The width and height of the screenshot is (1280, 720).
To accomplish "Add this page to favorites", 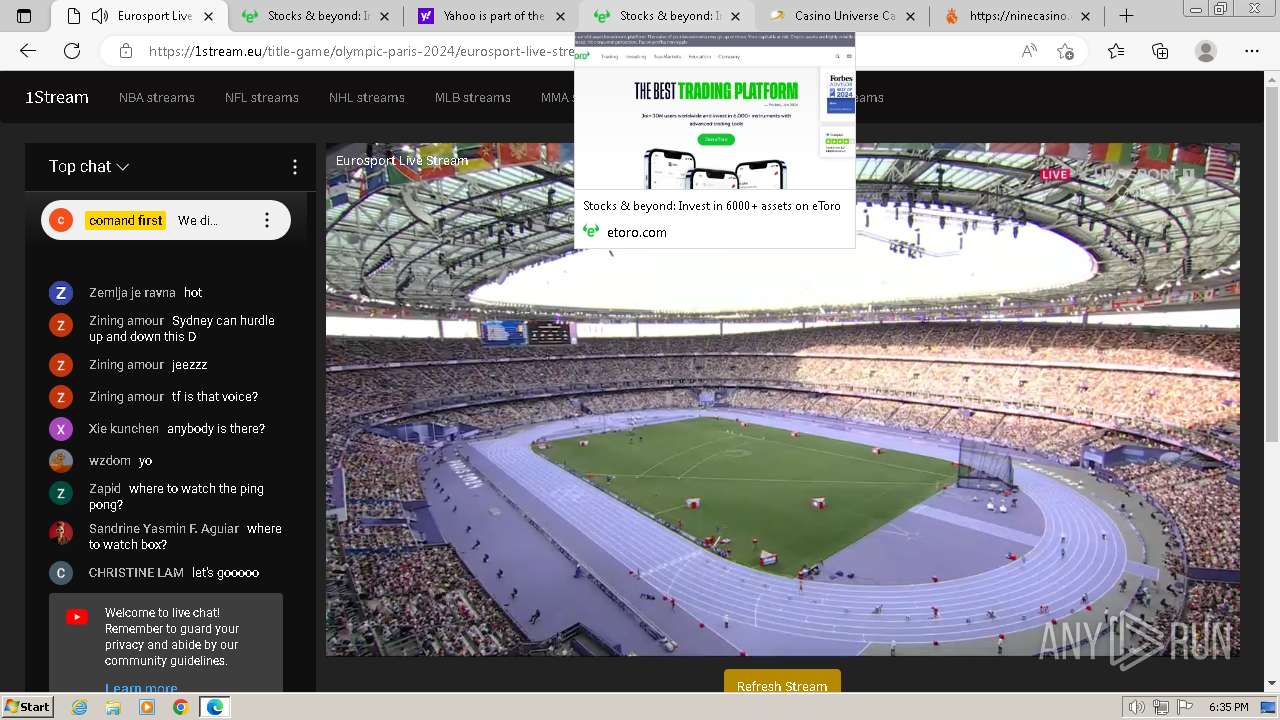I will pos(1066,51).
